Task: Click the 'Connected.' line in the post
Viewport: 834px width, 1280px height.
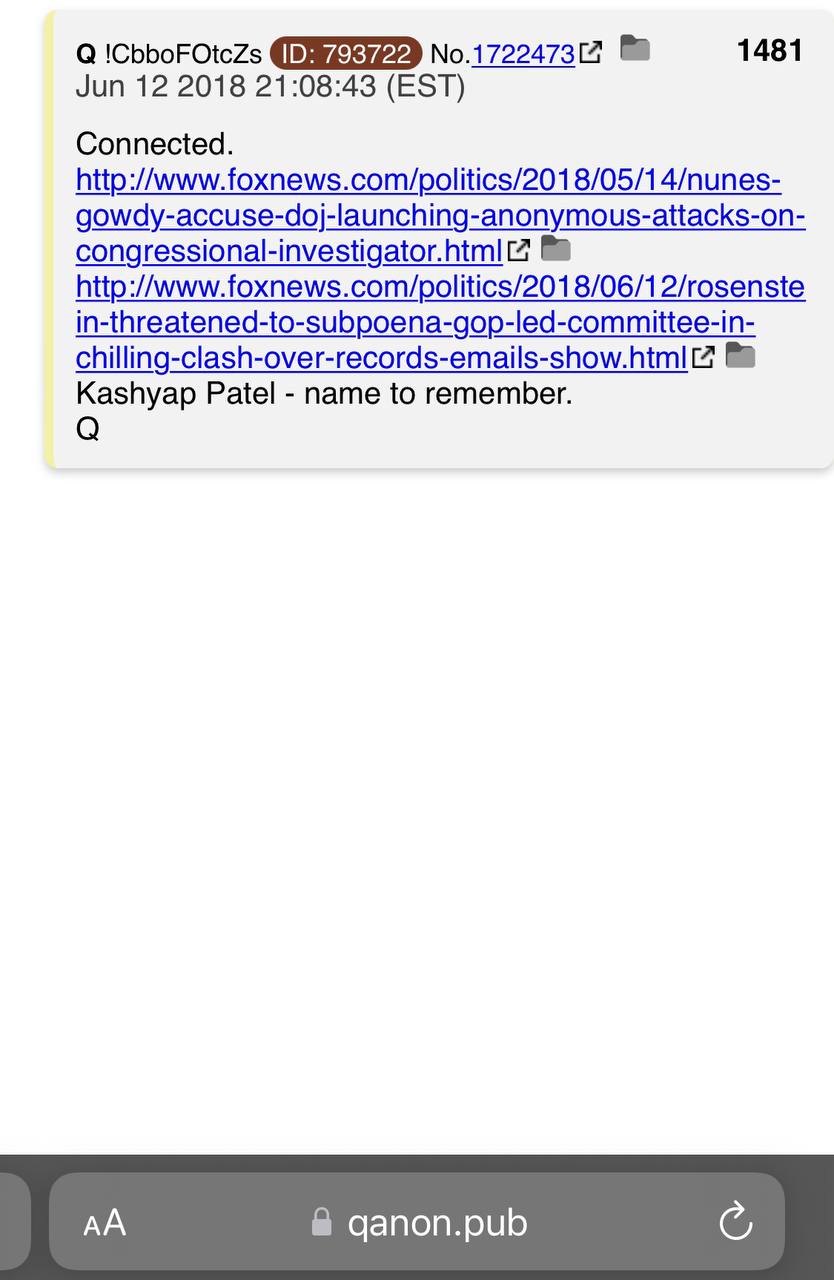Action: pos(155,144)
